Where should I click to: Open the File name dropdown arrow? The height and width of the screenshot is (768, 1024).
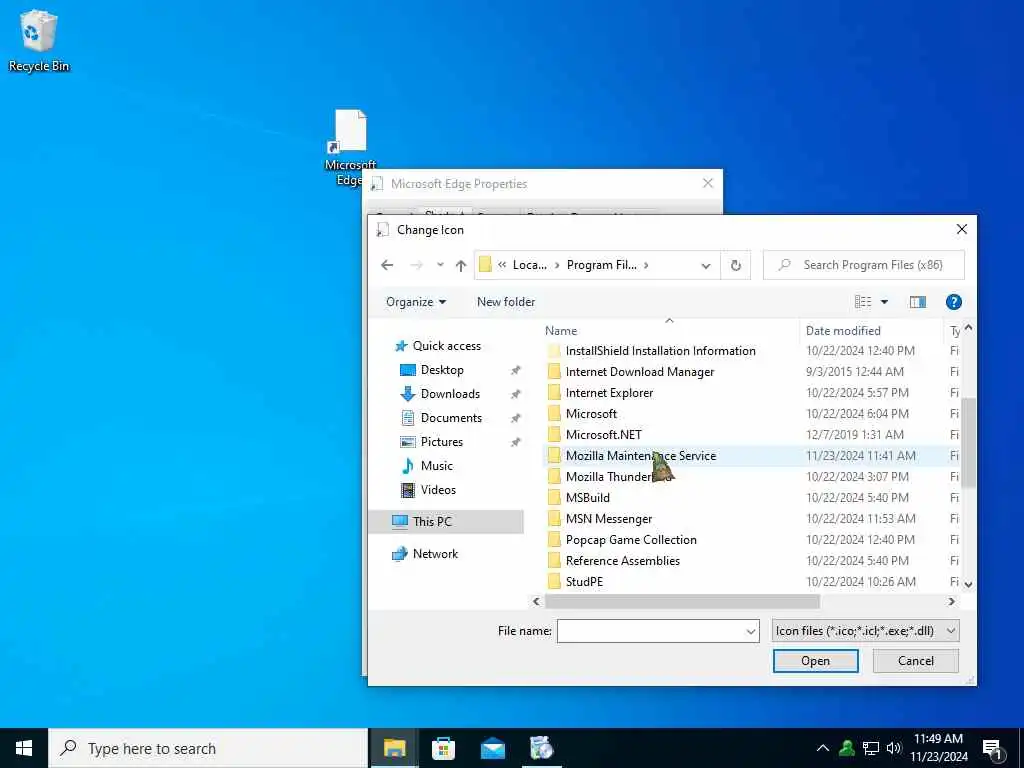(750, 631)
